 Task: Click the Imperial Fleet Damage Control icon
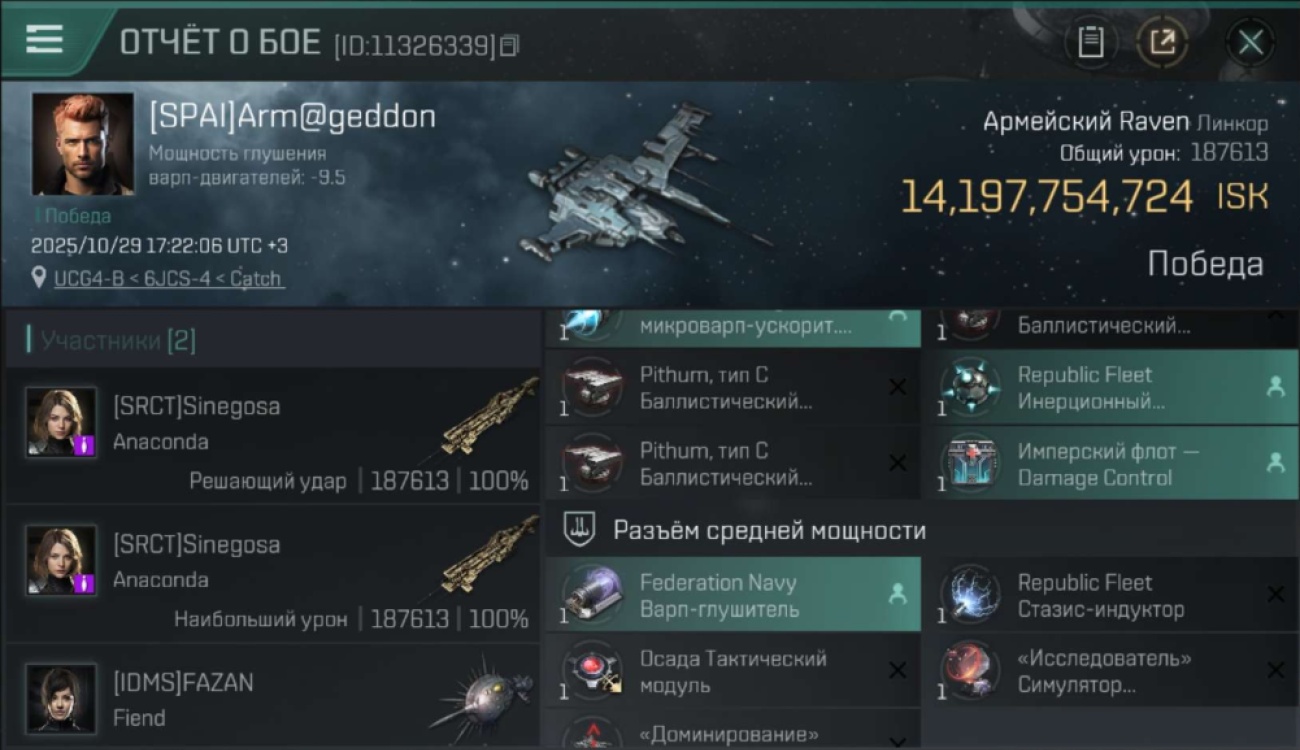click(968, 464)
